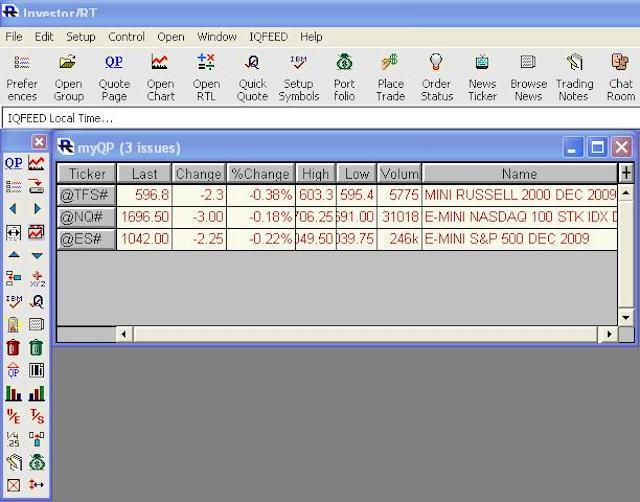Click the green money bag icon in the side palette
The image size is (640, 502).
[x=37, y=462]
